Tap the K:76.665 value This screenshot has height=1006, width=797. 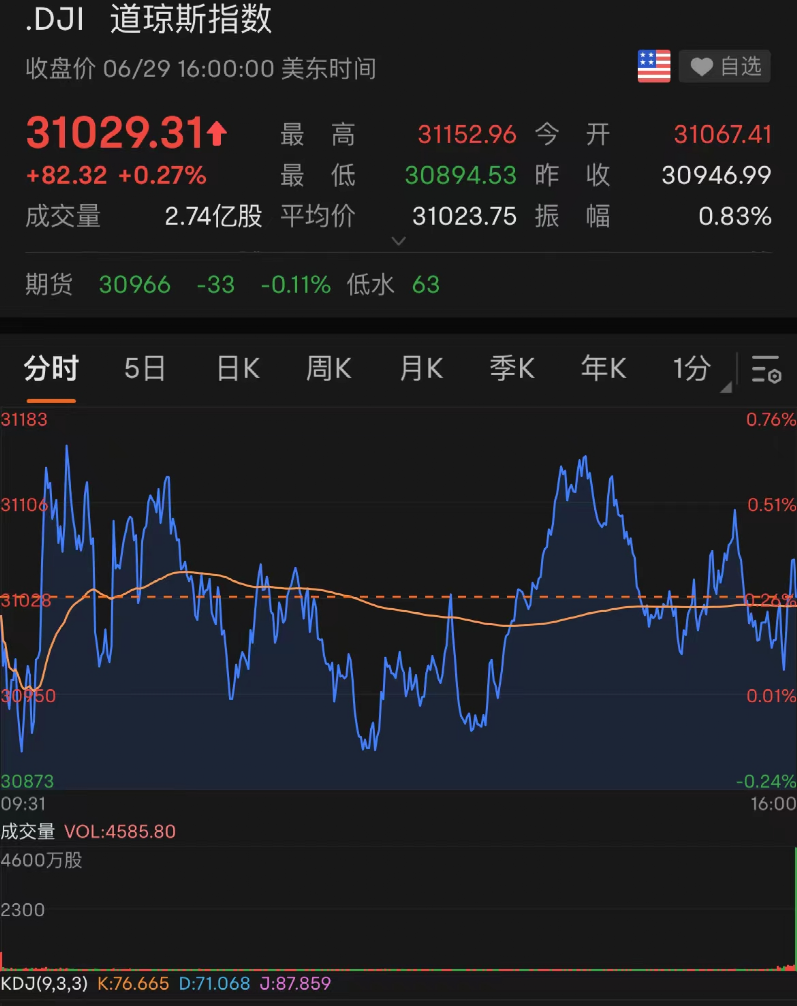pyautogui.click(x=133, y=984)
